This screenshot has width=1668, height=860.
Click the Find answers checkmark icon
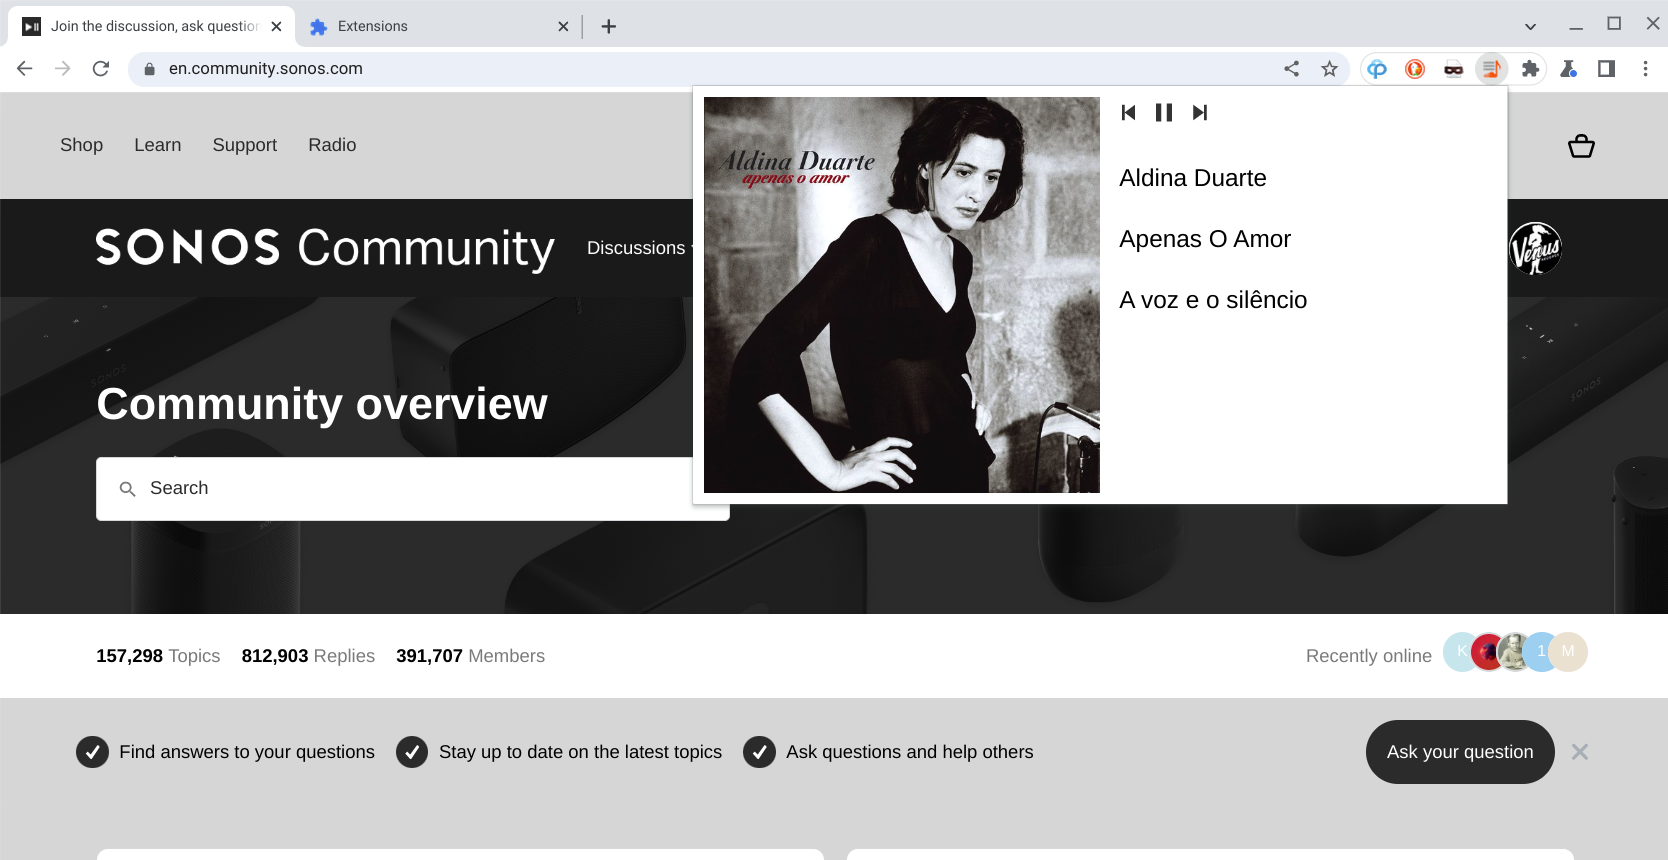pyautogui.click(x=92, y=752)
